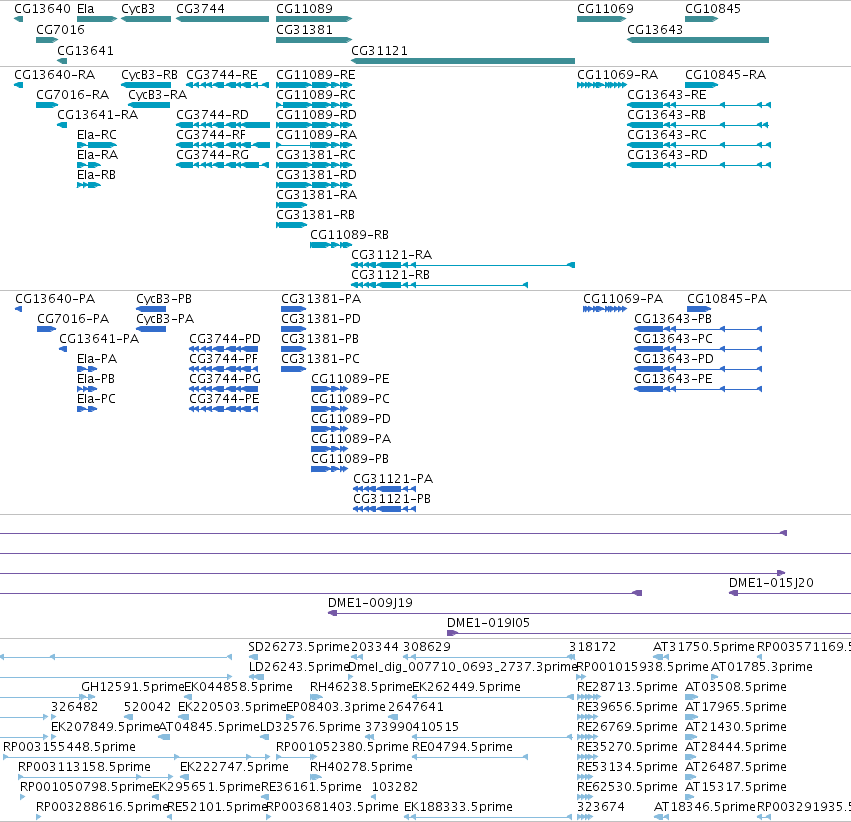Screen dimensions: 851x822
Task: Click protein CG13641-PA
Action: 63,349
